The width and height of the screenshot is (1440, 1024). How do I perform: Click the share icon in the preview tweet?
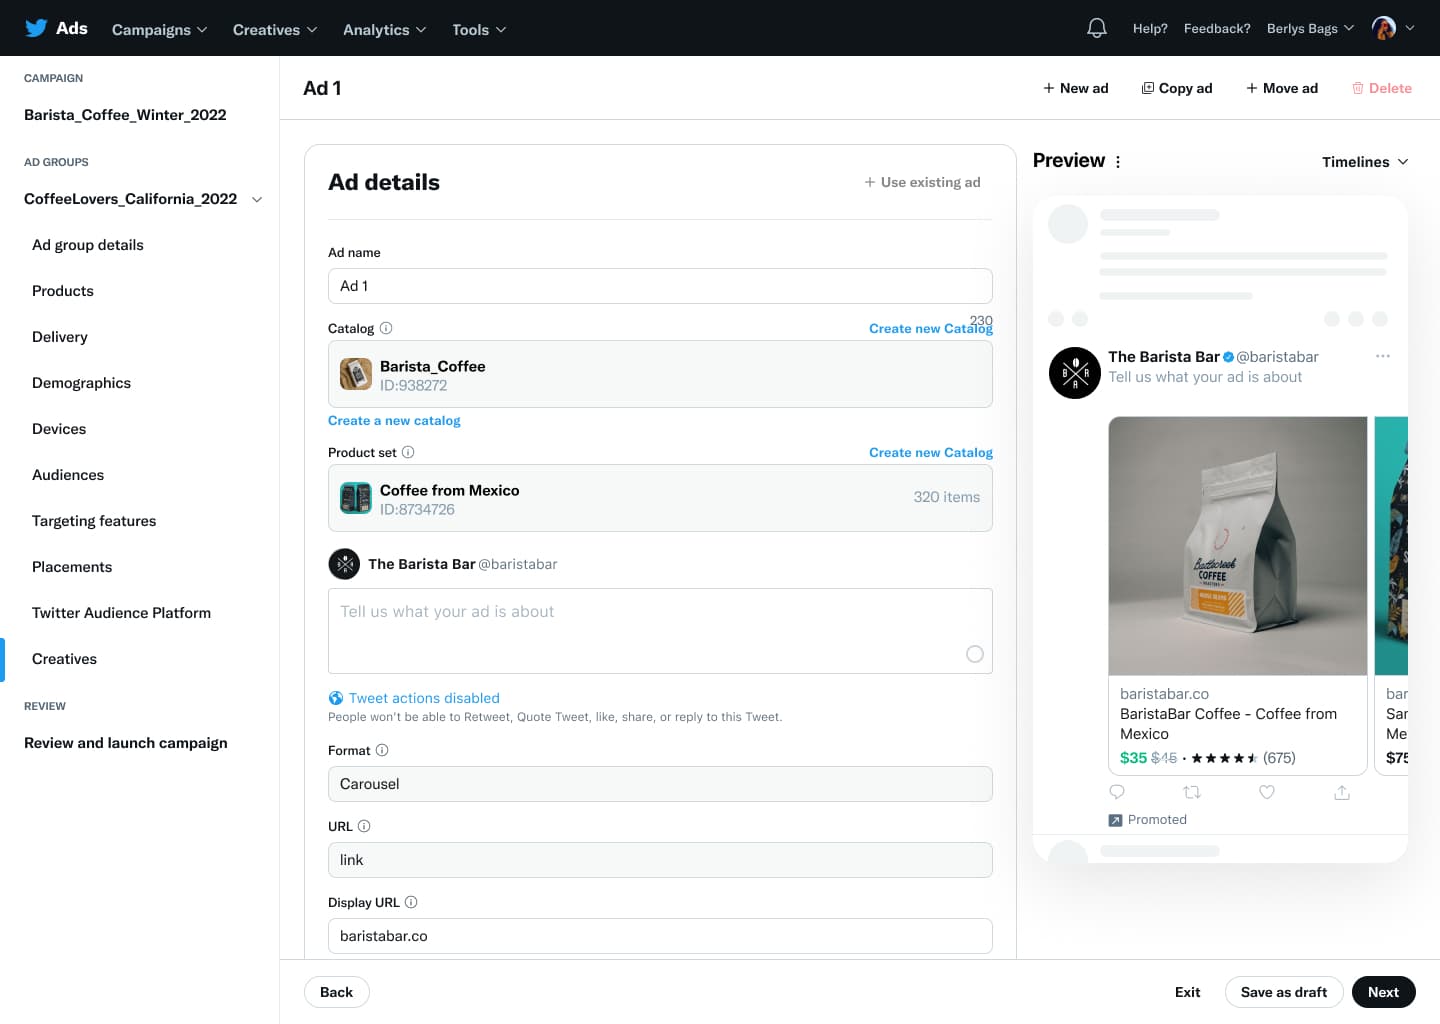tap(1341, 792)
